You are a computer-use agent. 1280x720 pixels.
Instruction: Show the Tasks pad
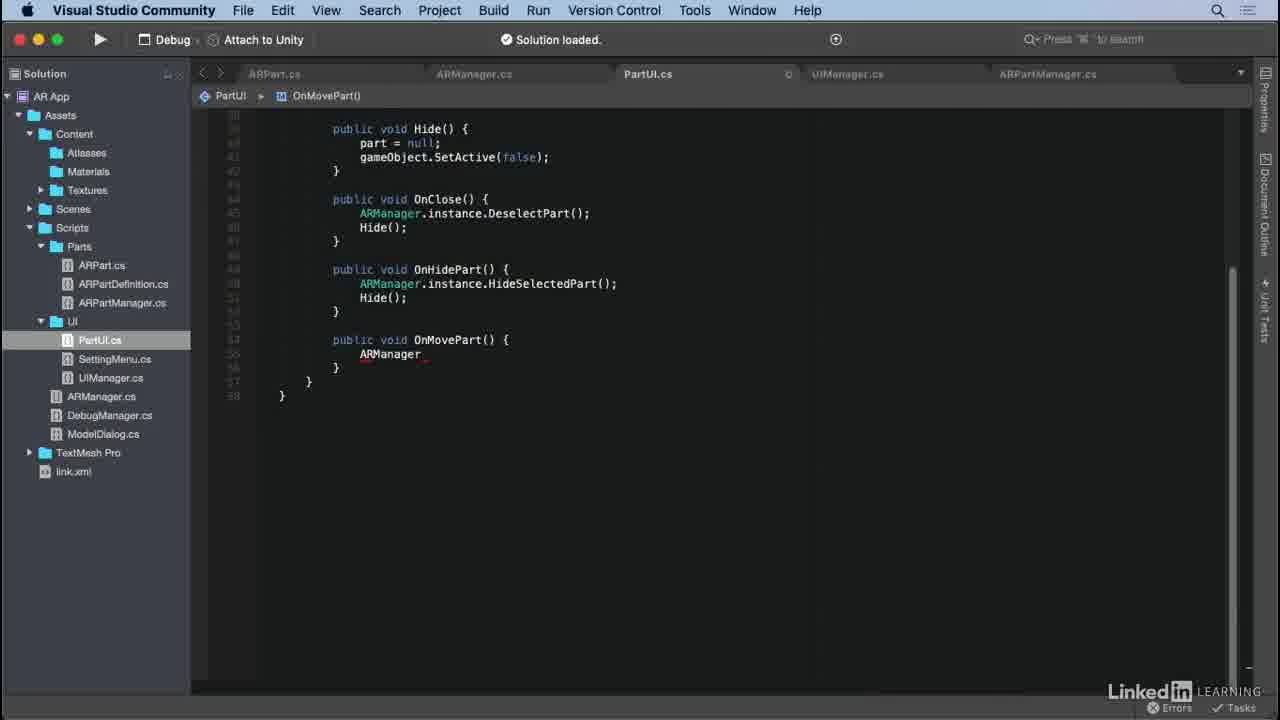click(x=1233, y=708)
